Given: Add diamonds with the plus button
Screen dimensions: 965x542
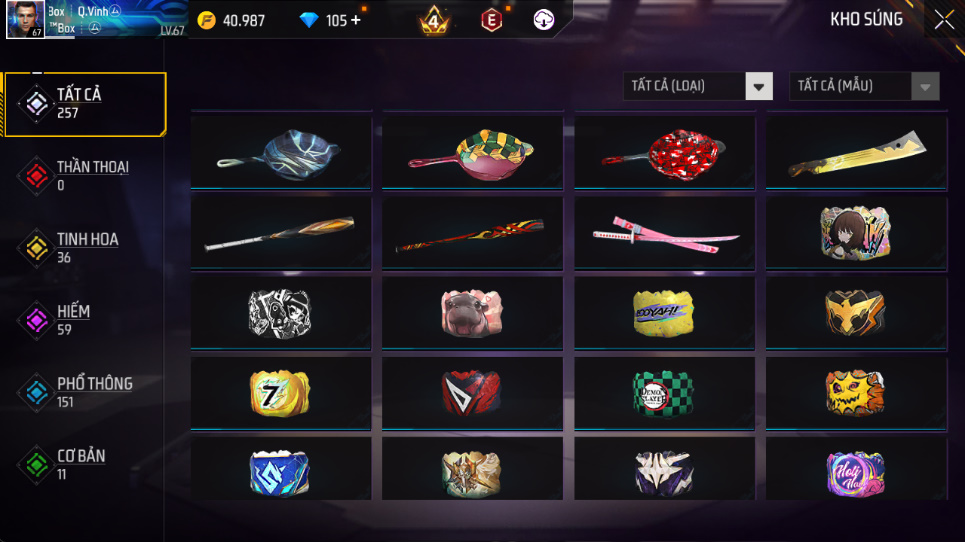Looking at the screenshot, I should point(356,20).
